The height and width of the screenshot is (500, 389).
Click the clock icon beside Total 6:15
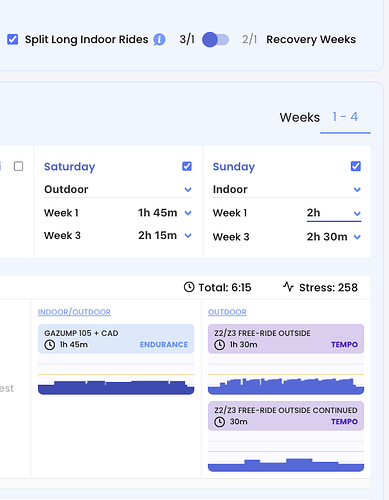pos(189,287)
